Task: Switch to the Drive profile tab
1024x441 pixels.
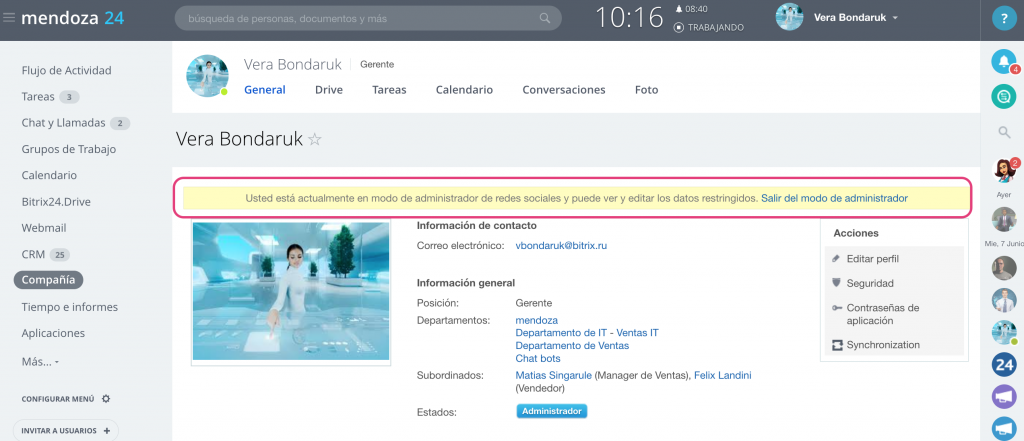Action: [328, 90]
